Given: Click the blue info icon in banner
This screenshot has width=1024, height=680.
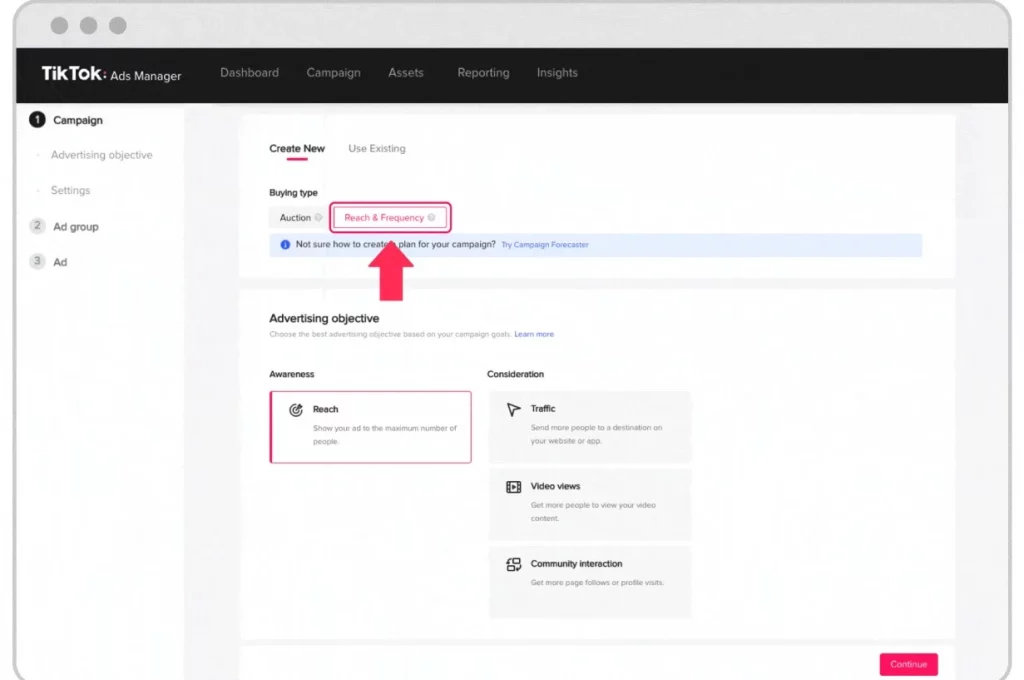Looking at the screenshot, I should [285, 244].
